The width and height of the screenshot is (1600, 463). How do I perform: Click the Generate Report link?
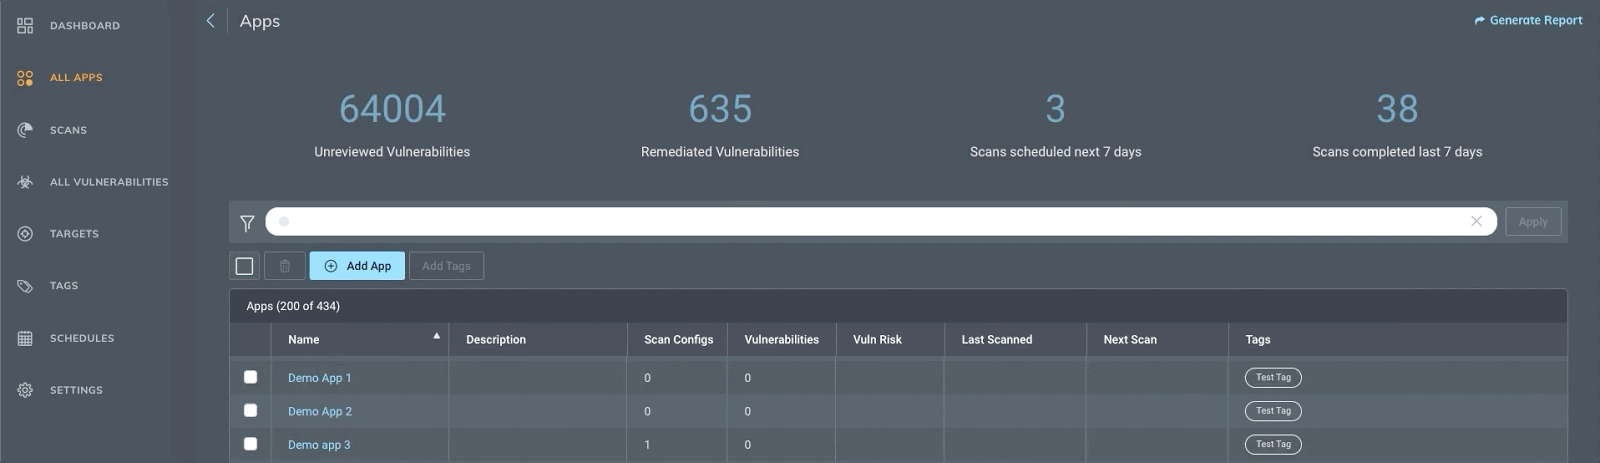pos(1528,20)
